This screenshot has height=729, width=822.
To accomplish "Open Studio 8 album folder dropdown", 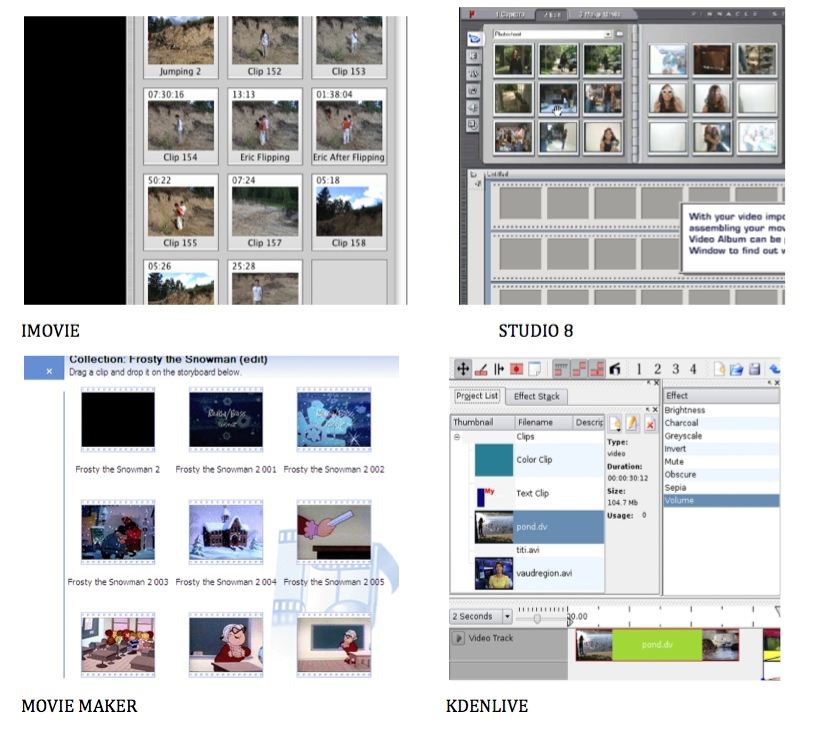I will (x=607, y=34).
